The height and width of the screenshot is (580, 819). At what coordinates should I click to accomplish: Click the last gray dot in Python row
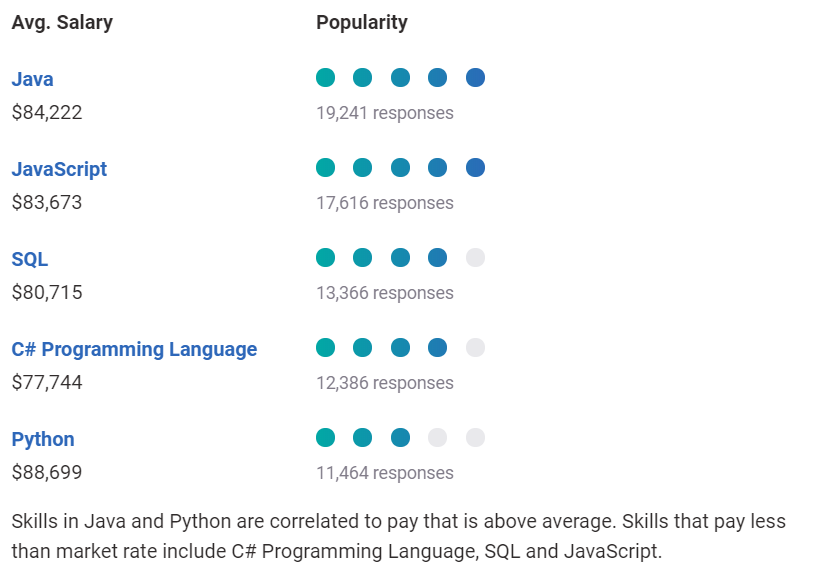click(x=475, y=437)
